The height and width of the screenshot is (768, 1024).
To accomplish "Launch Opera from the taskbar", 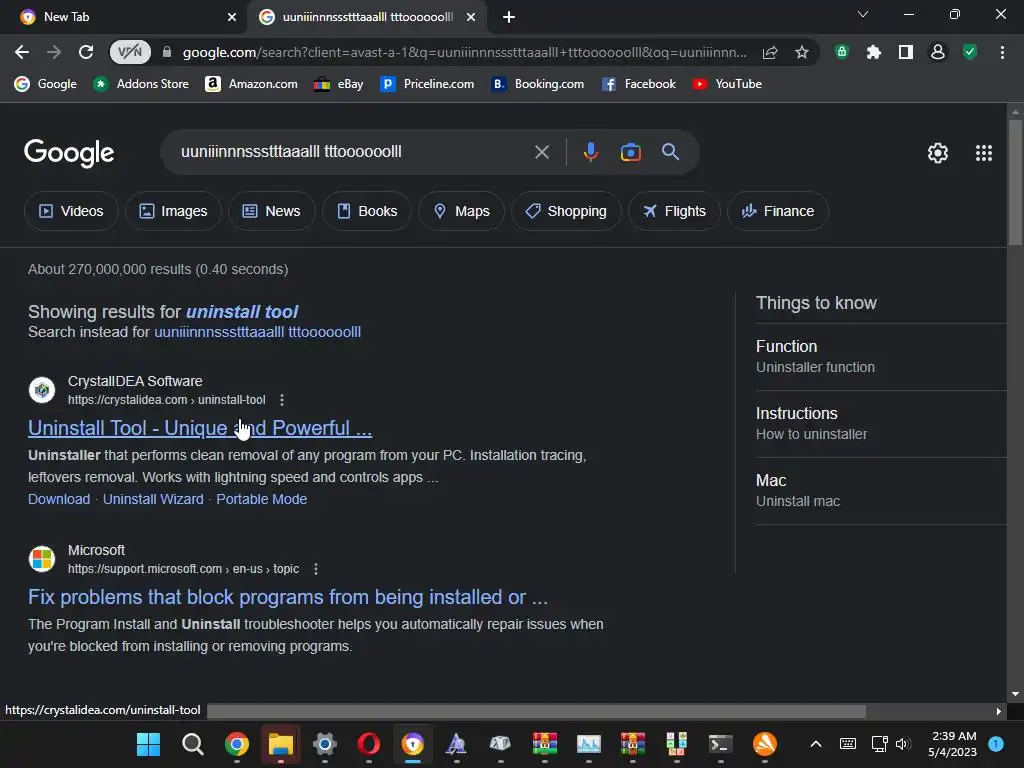I will coord(369,744).
